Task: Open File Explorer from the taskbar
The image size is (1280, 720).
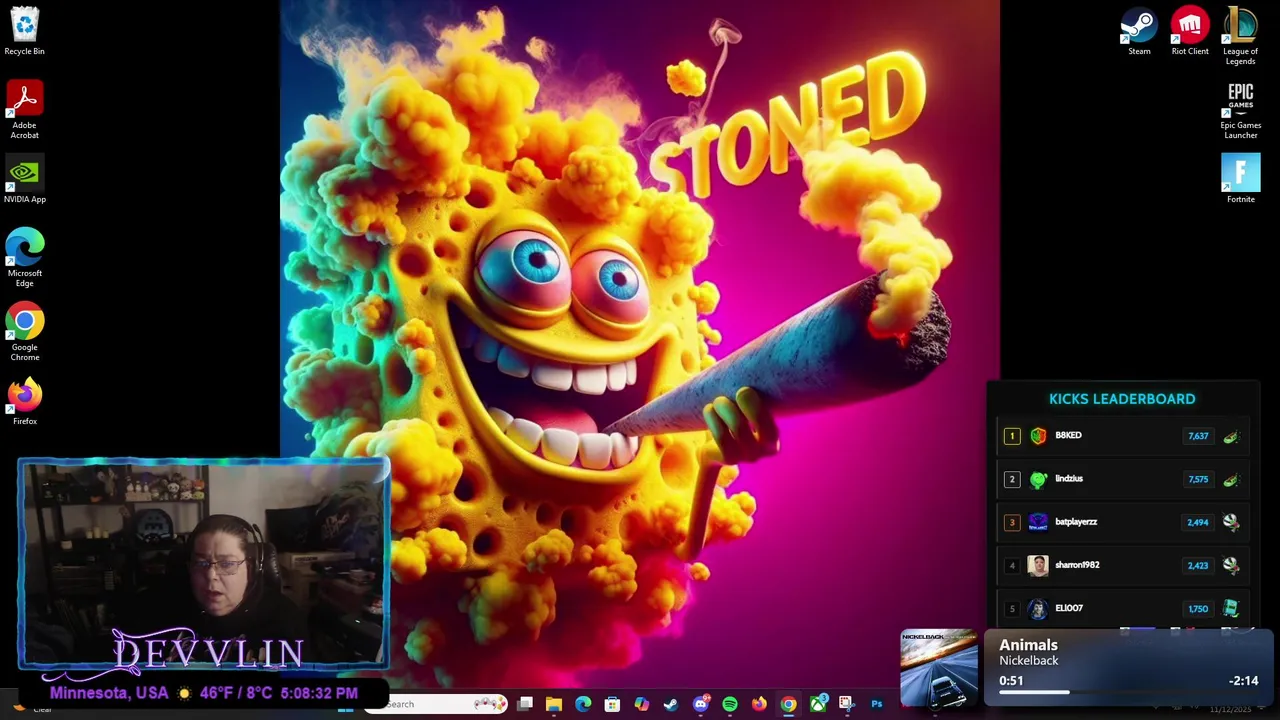Action: [x=554, y=704]
